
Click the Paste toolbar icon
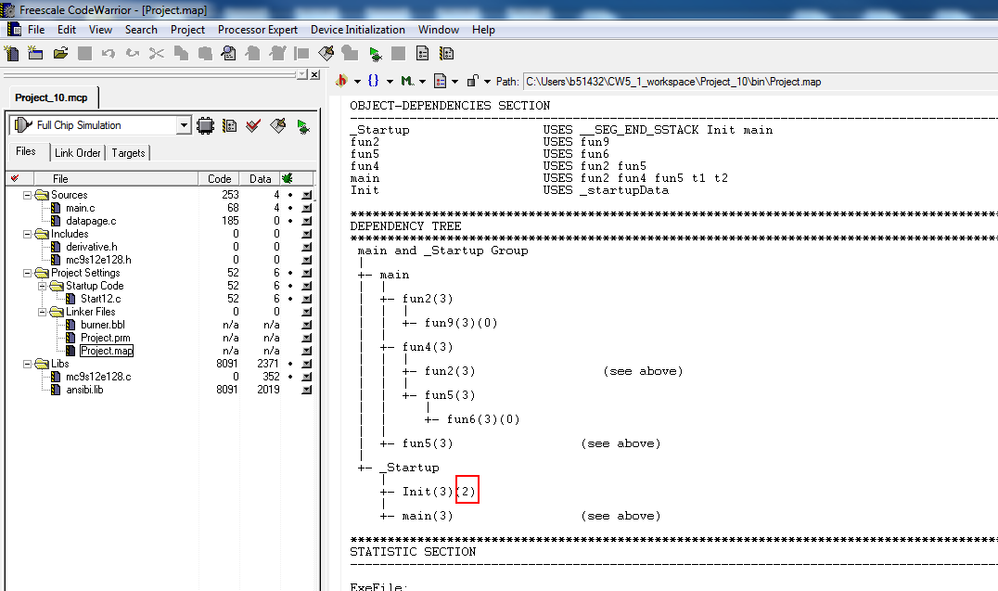pyautogui.click(x=205, y=53)
